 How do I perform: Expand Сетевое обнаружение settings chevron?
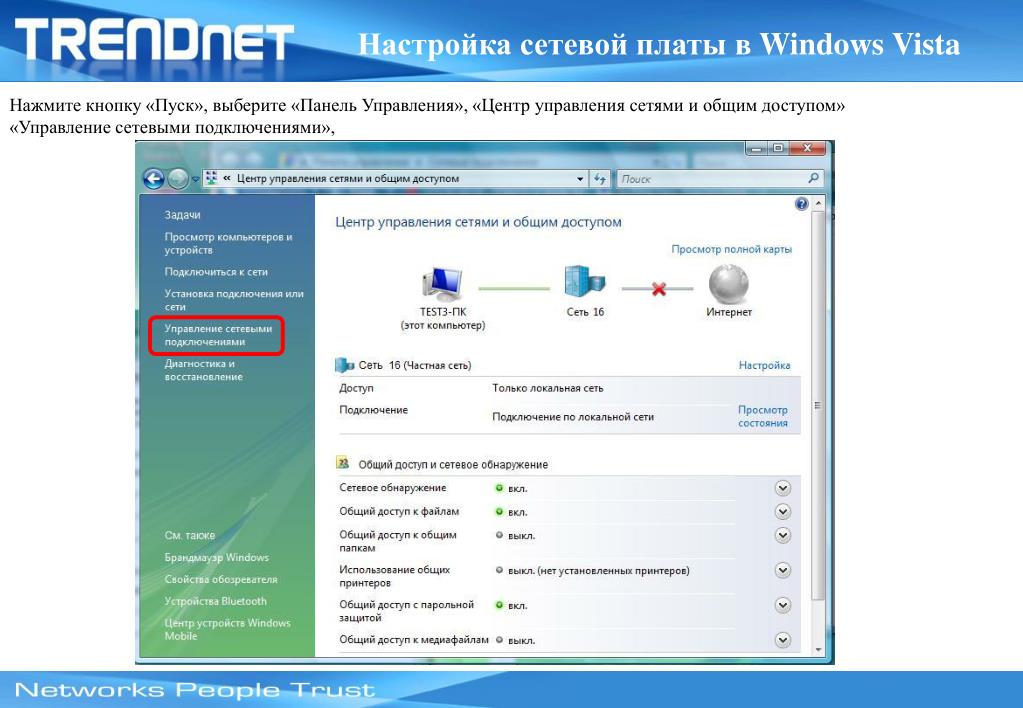783,488
